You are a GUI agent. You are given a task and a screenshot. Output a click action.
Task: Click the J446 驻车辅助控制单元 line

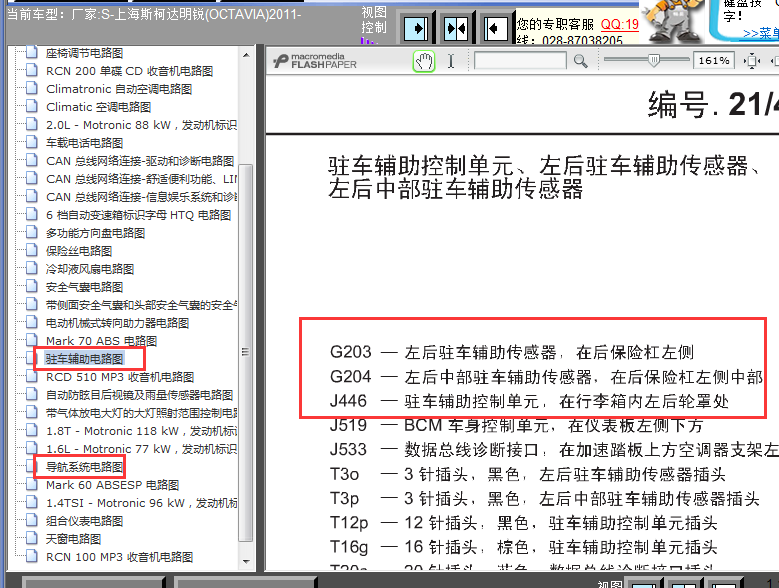pyautogui.click(x=529, y=401)
